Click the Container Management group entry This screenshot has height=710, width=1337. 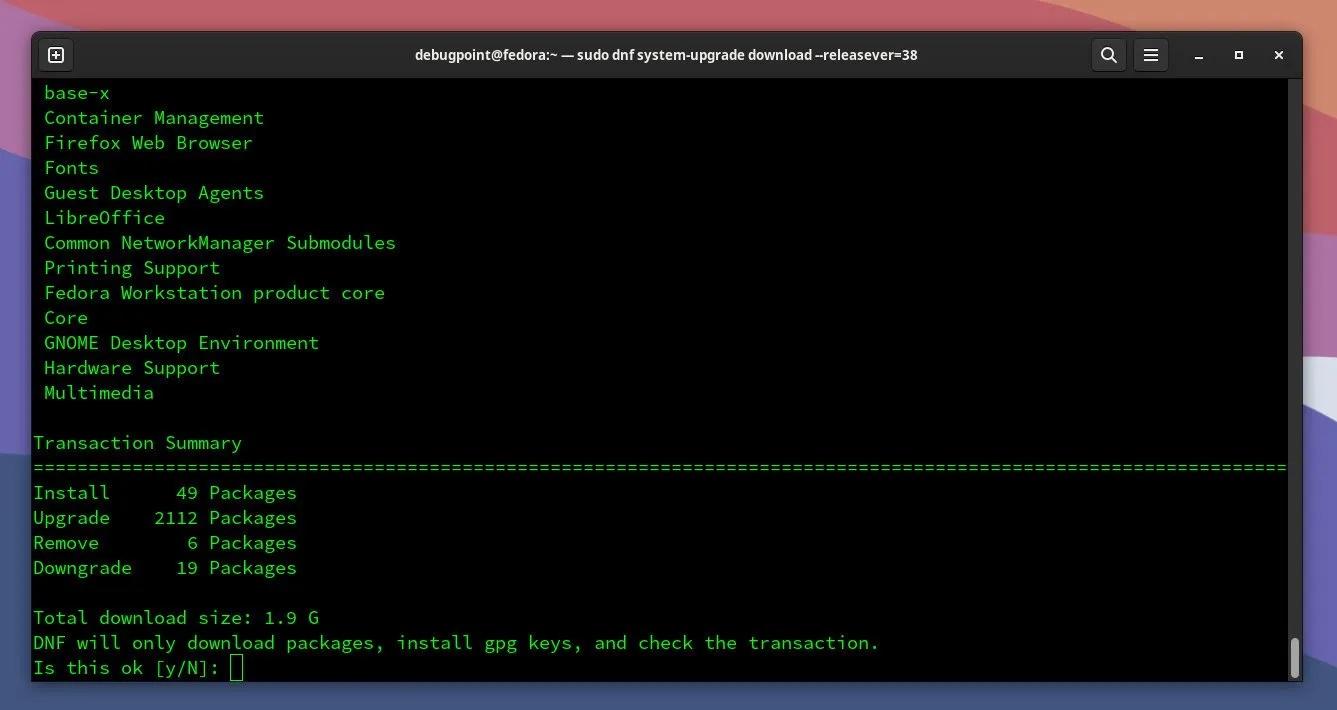coord(154,117)
